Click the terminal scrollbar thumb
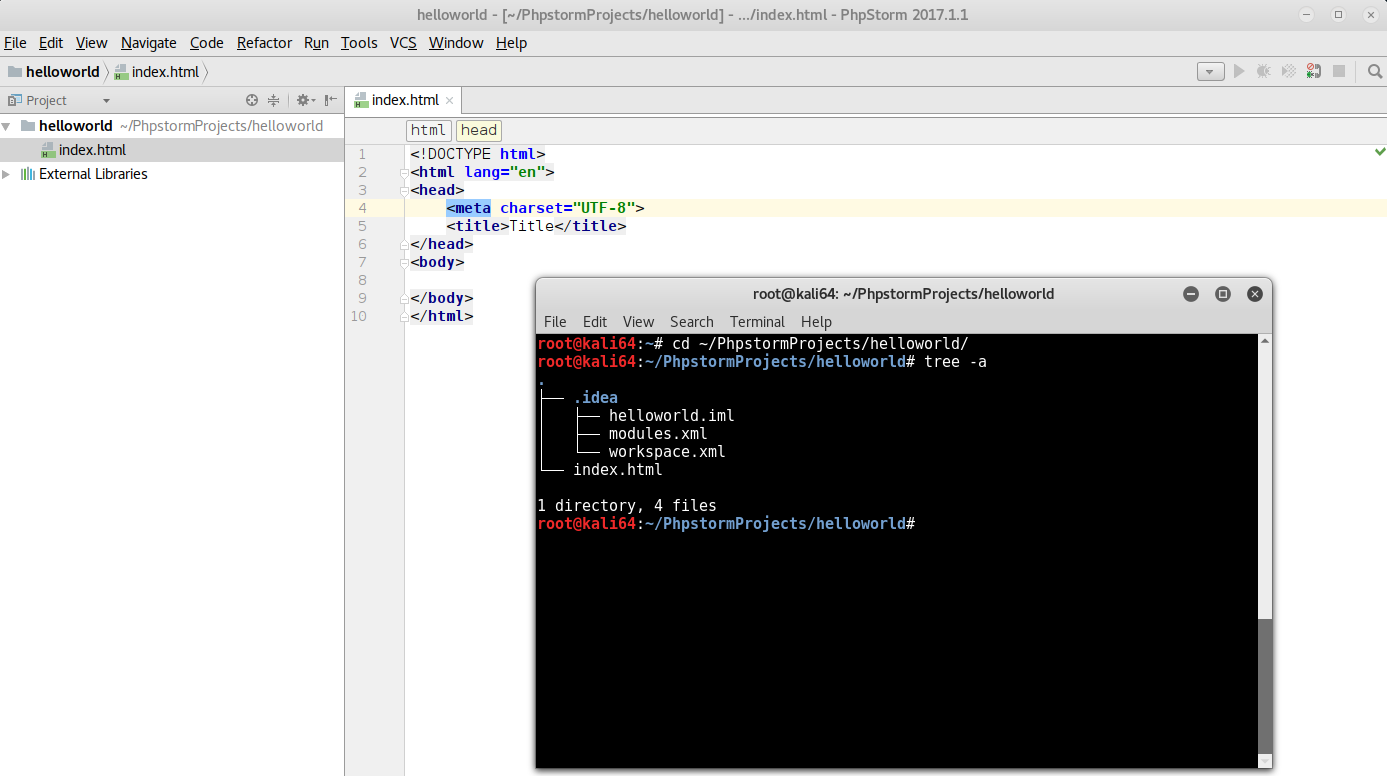 pos(1265,686)
